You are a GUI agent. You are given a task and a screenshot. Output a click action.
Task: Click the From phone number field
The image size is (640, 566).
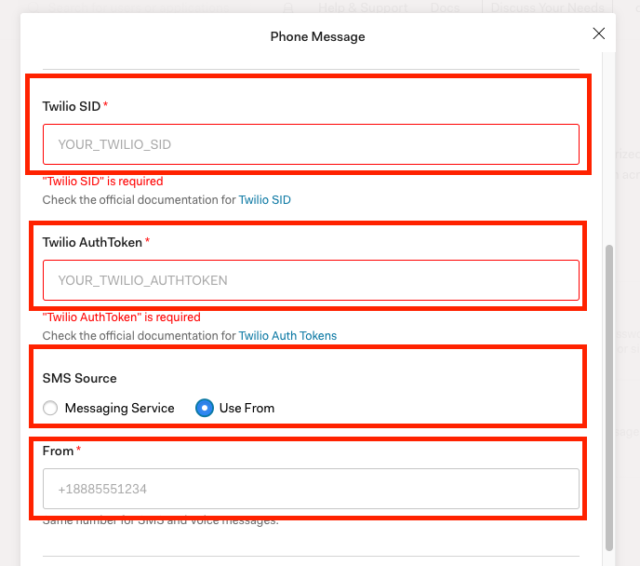pos(311,488)
